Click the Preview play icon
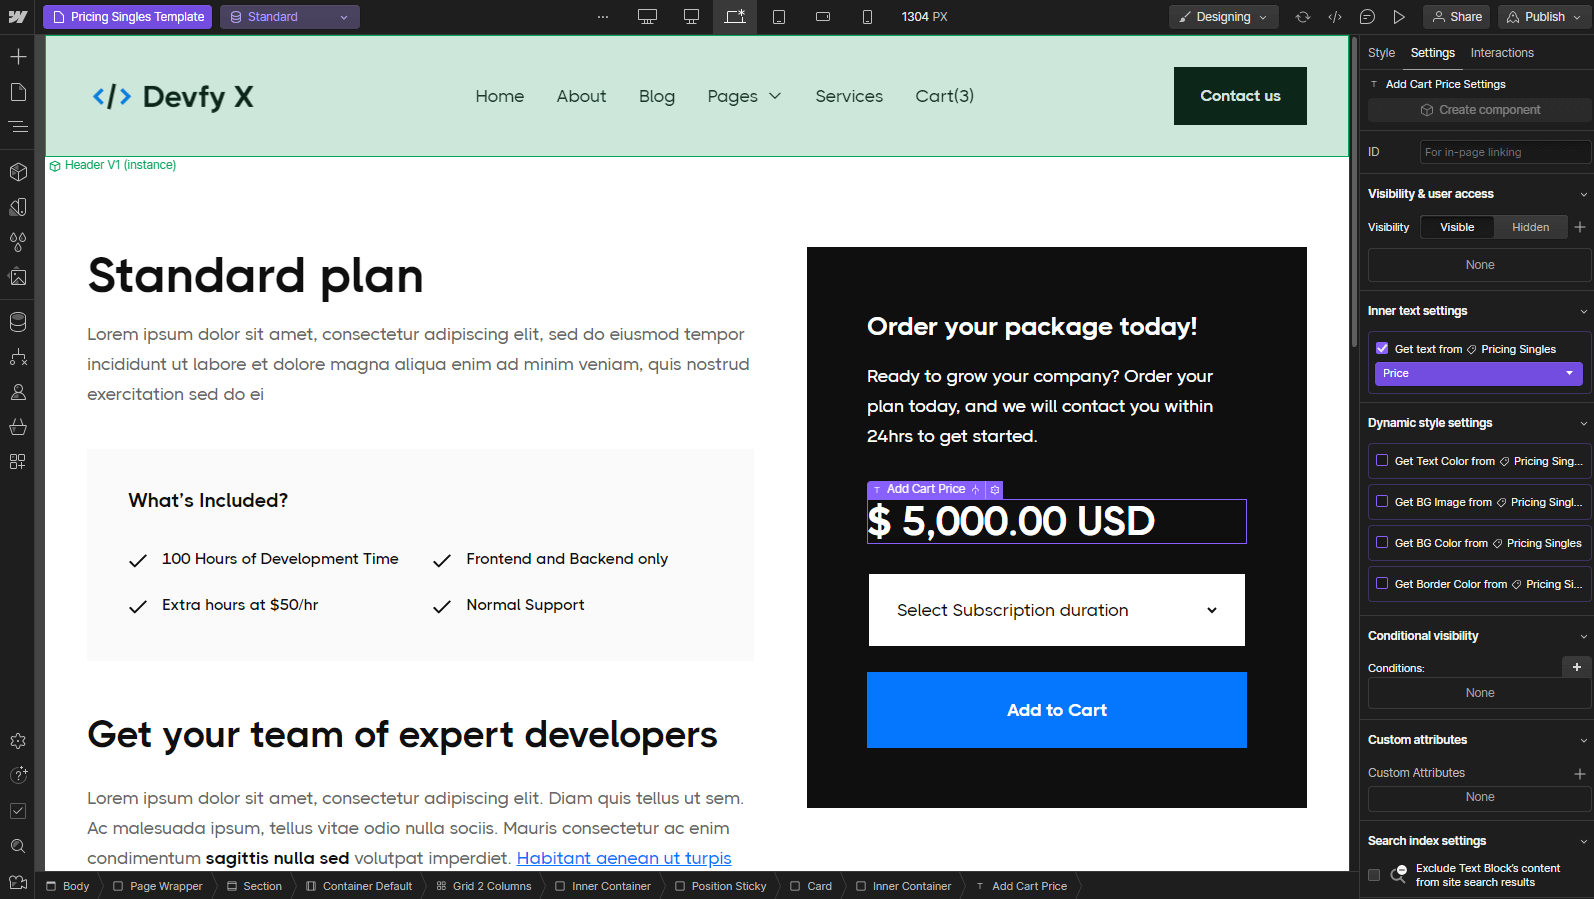 coord(1399,17)
